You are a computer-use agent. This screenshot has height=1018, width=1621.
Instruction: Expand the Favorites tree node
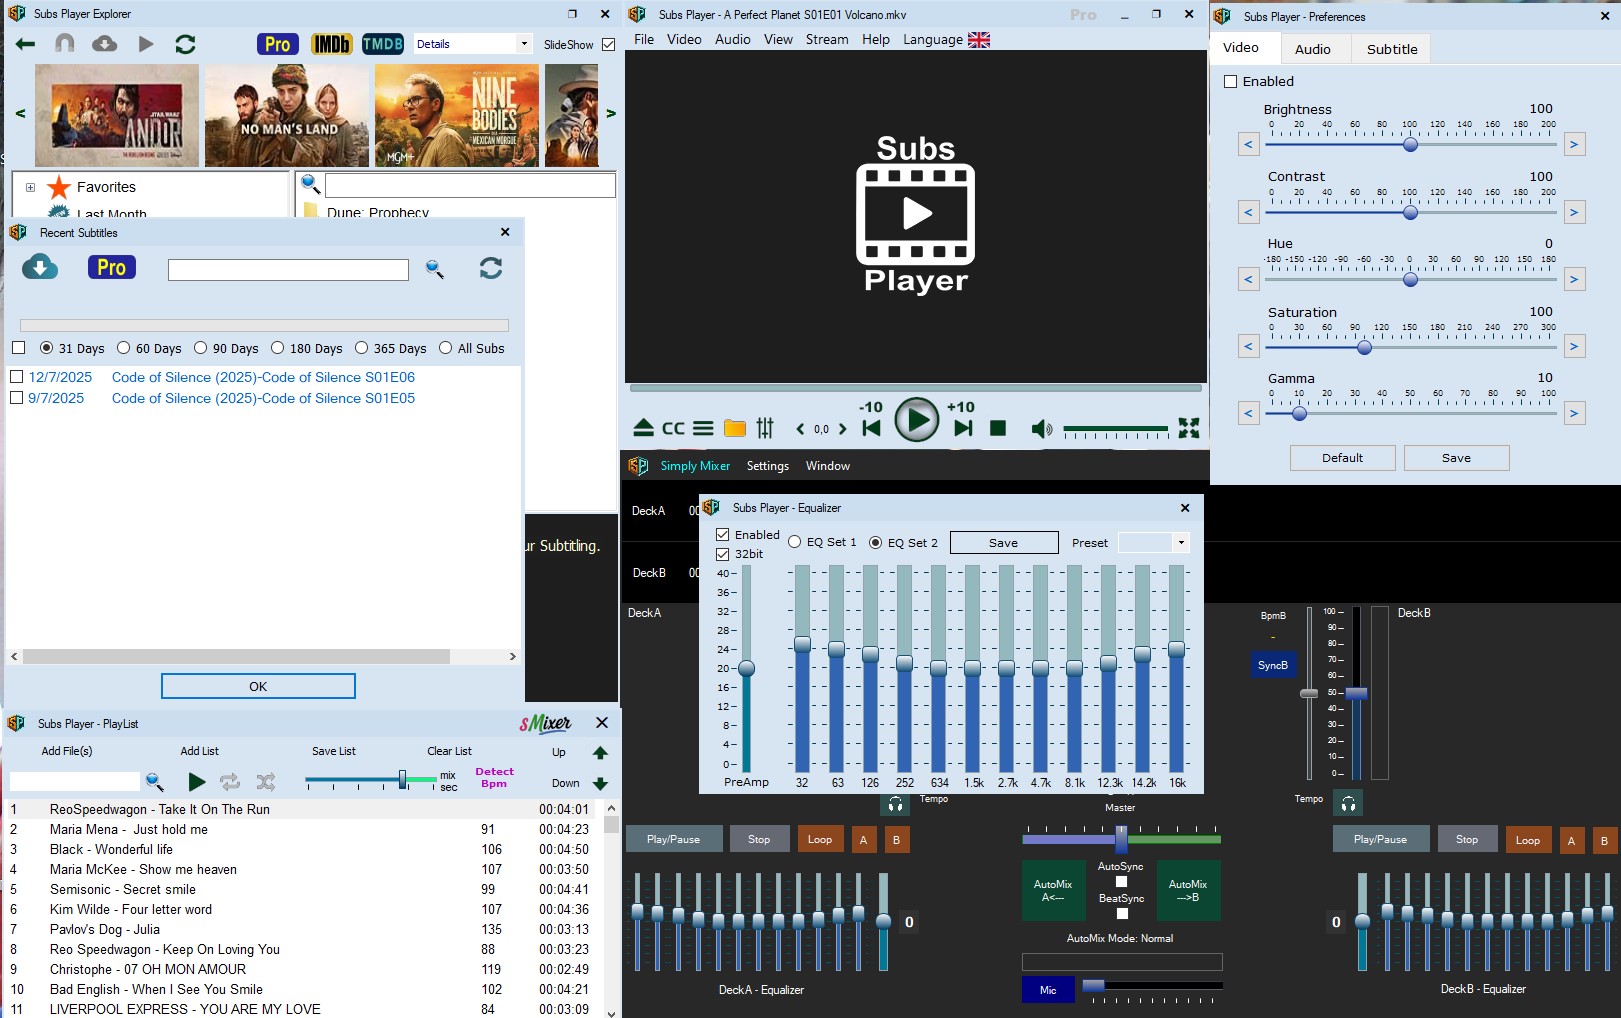(x=30, y=187)
